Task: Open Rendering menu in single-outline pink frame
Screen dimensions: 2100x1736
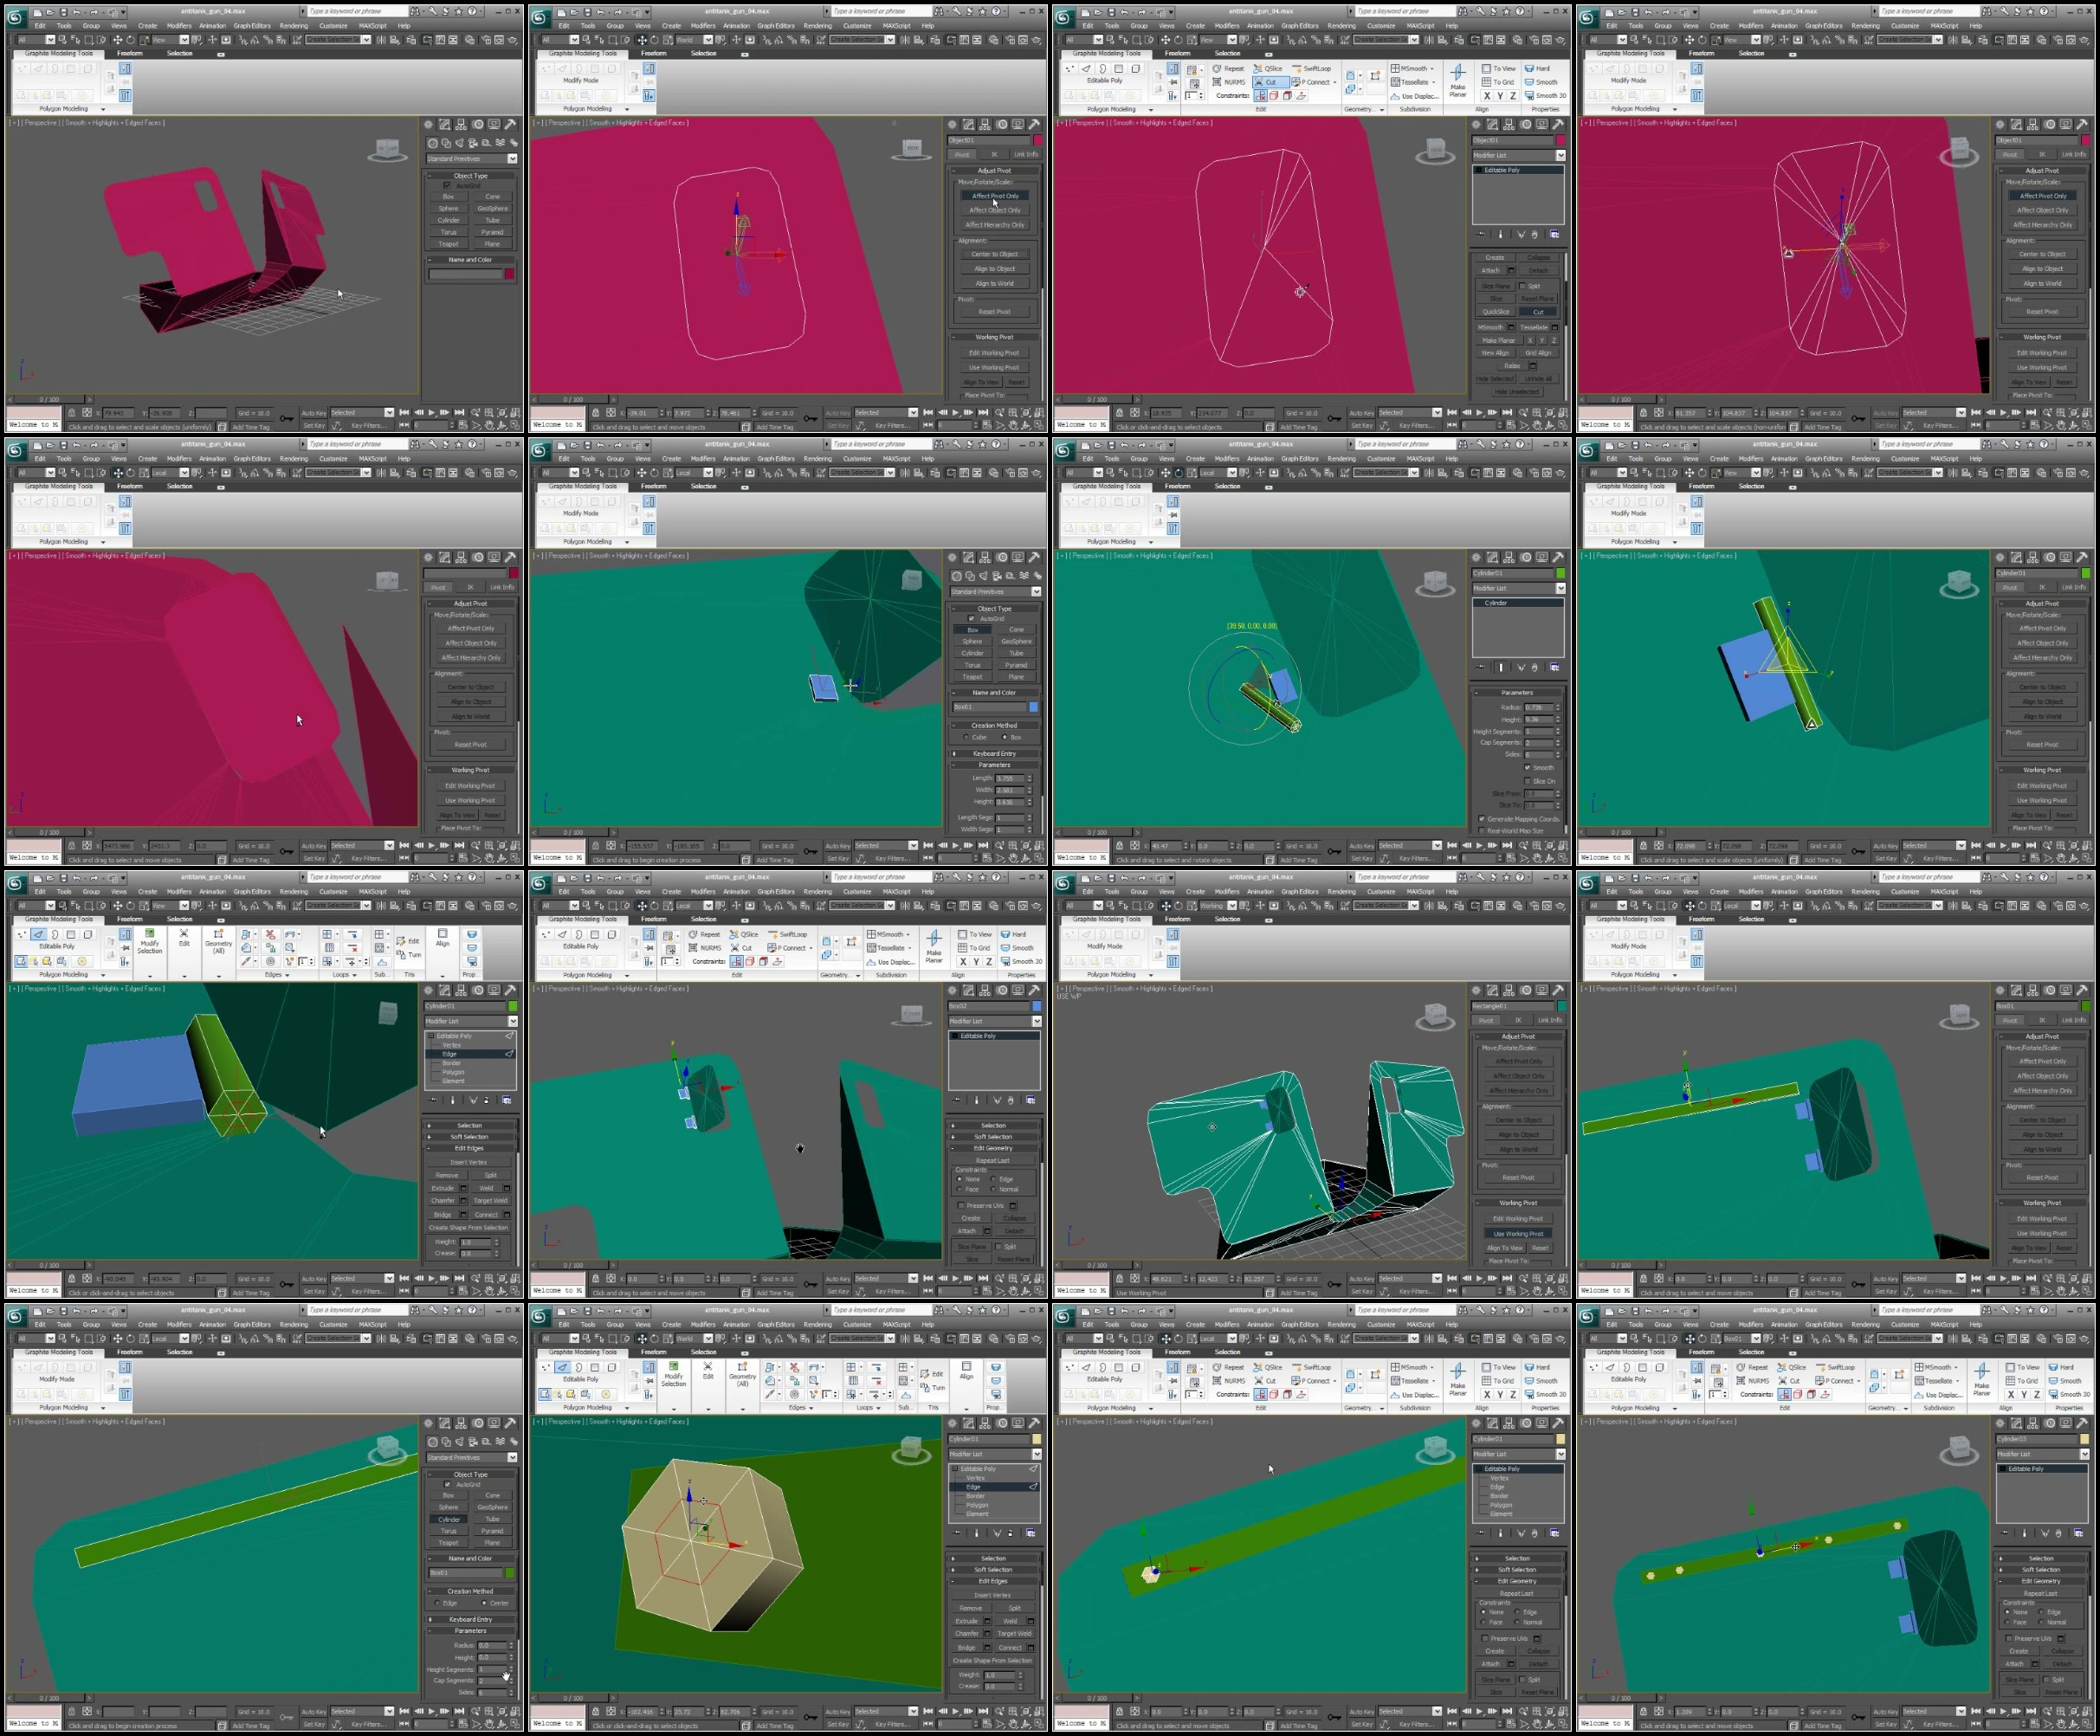Action: [818, 26]
